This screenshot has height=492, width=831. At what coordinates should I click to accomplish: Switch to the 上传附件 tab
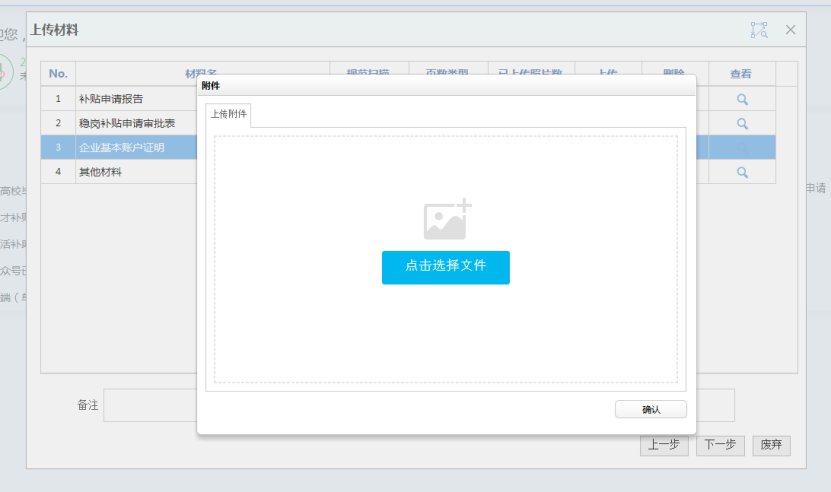(228, 115)
